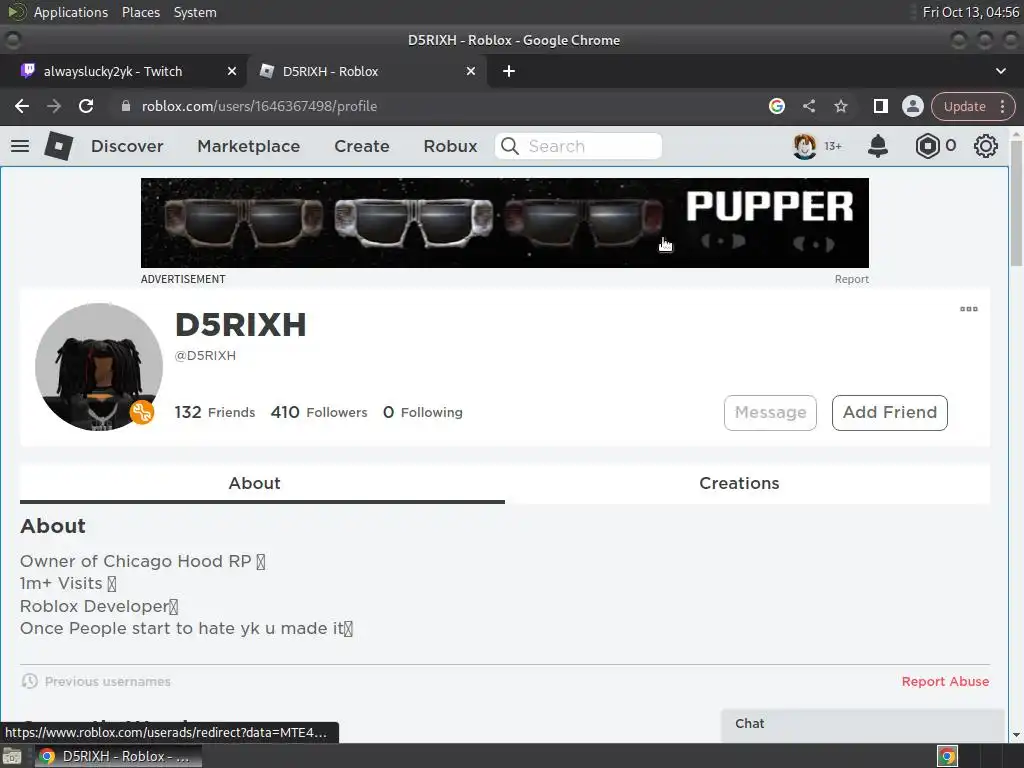The image size is (1024, 768).
Task: Open the user avatar icon in navbar
Action: (805, 146)
